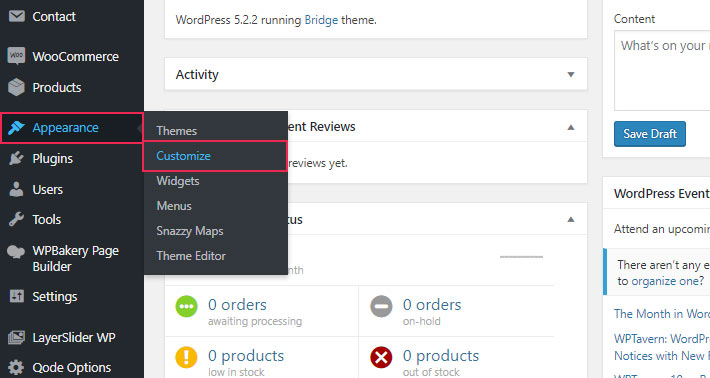
Task: Click the Bridge theme link
Action: pyautogui.click(x=321, y=20)
